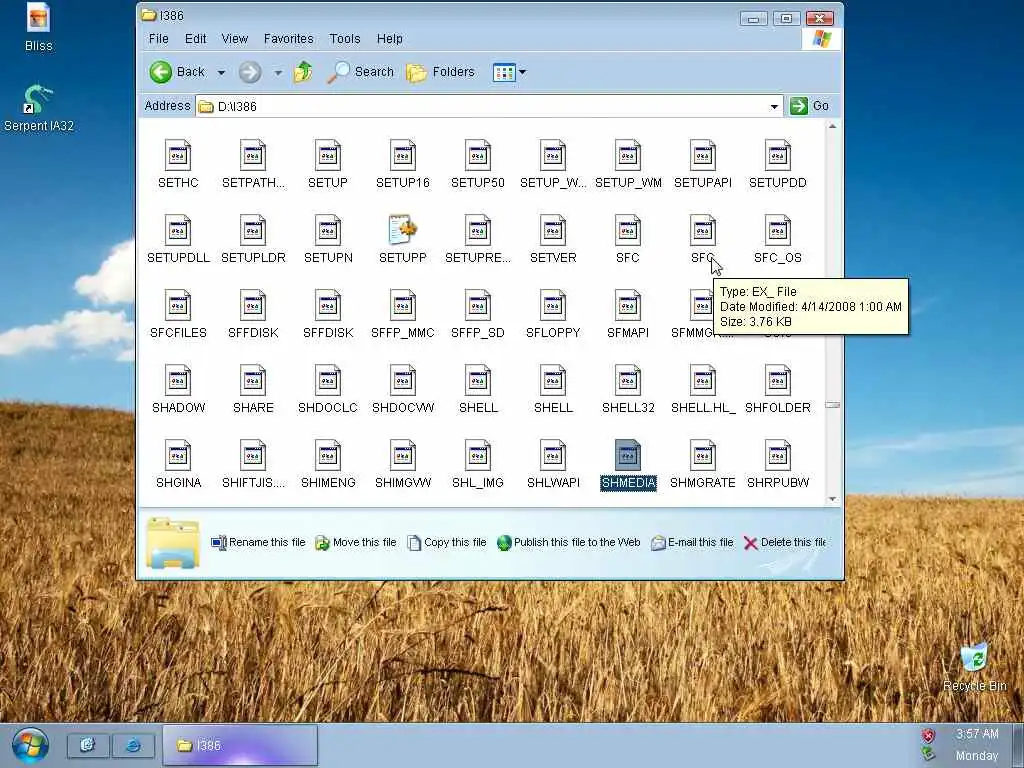Viewport: 1024px width, 768px height.
Task: Click the green Back arrow button
Action: 161,72
